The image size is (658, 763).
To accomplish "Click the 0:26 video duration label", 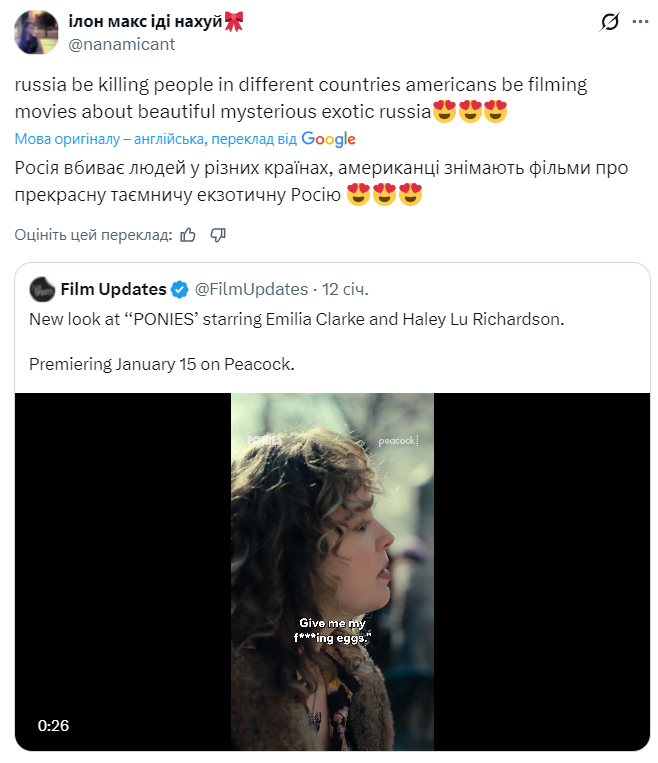I will point(53,725).
